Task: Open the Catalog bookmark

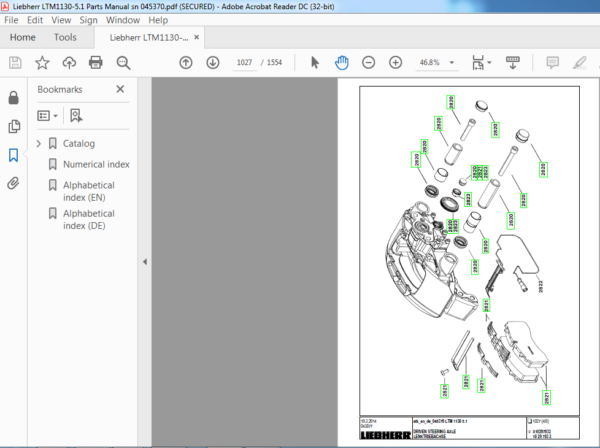Action: point(79,143)
